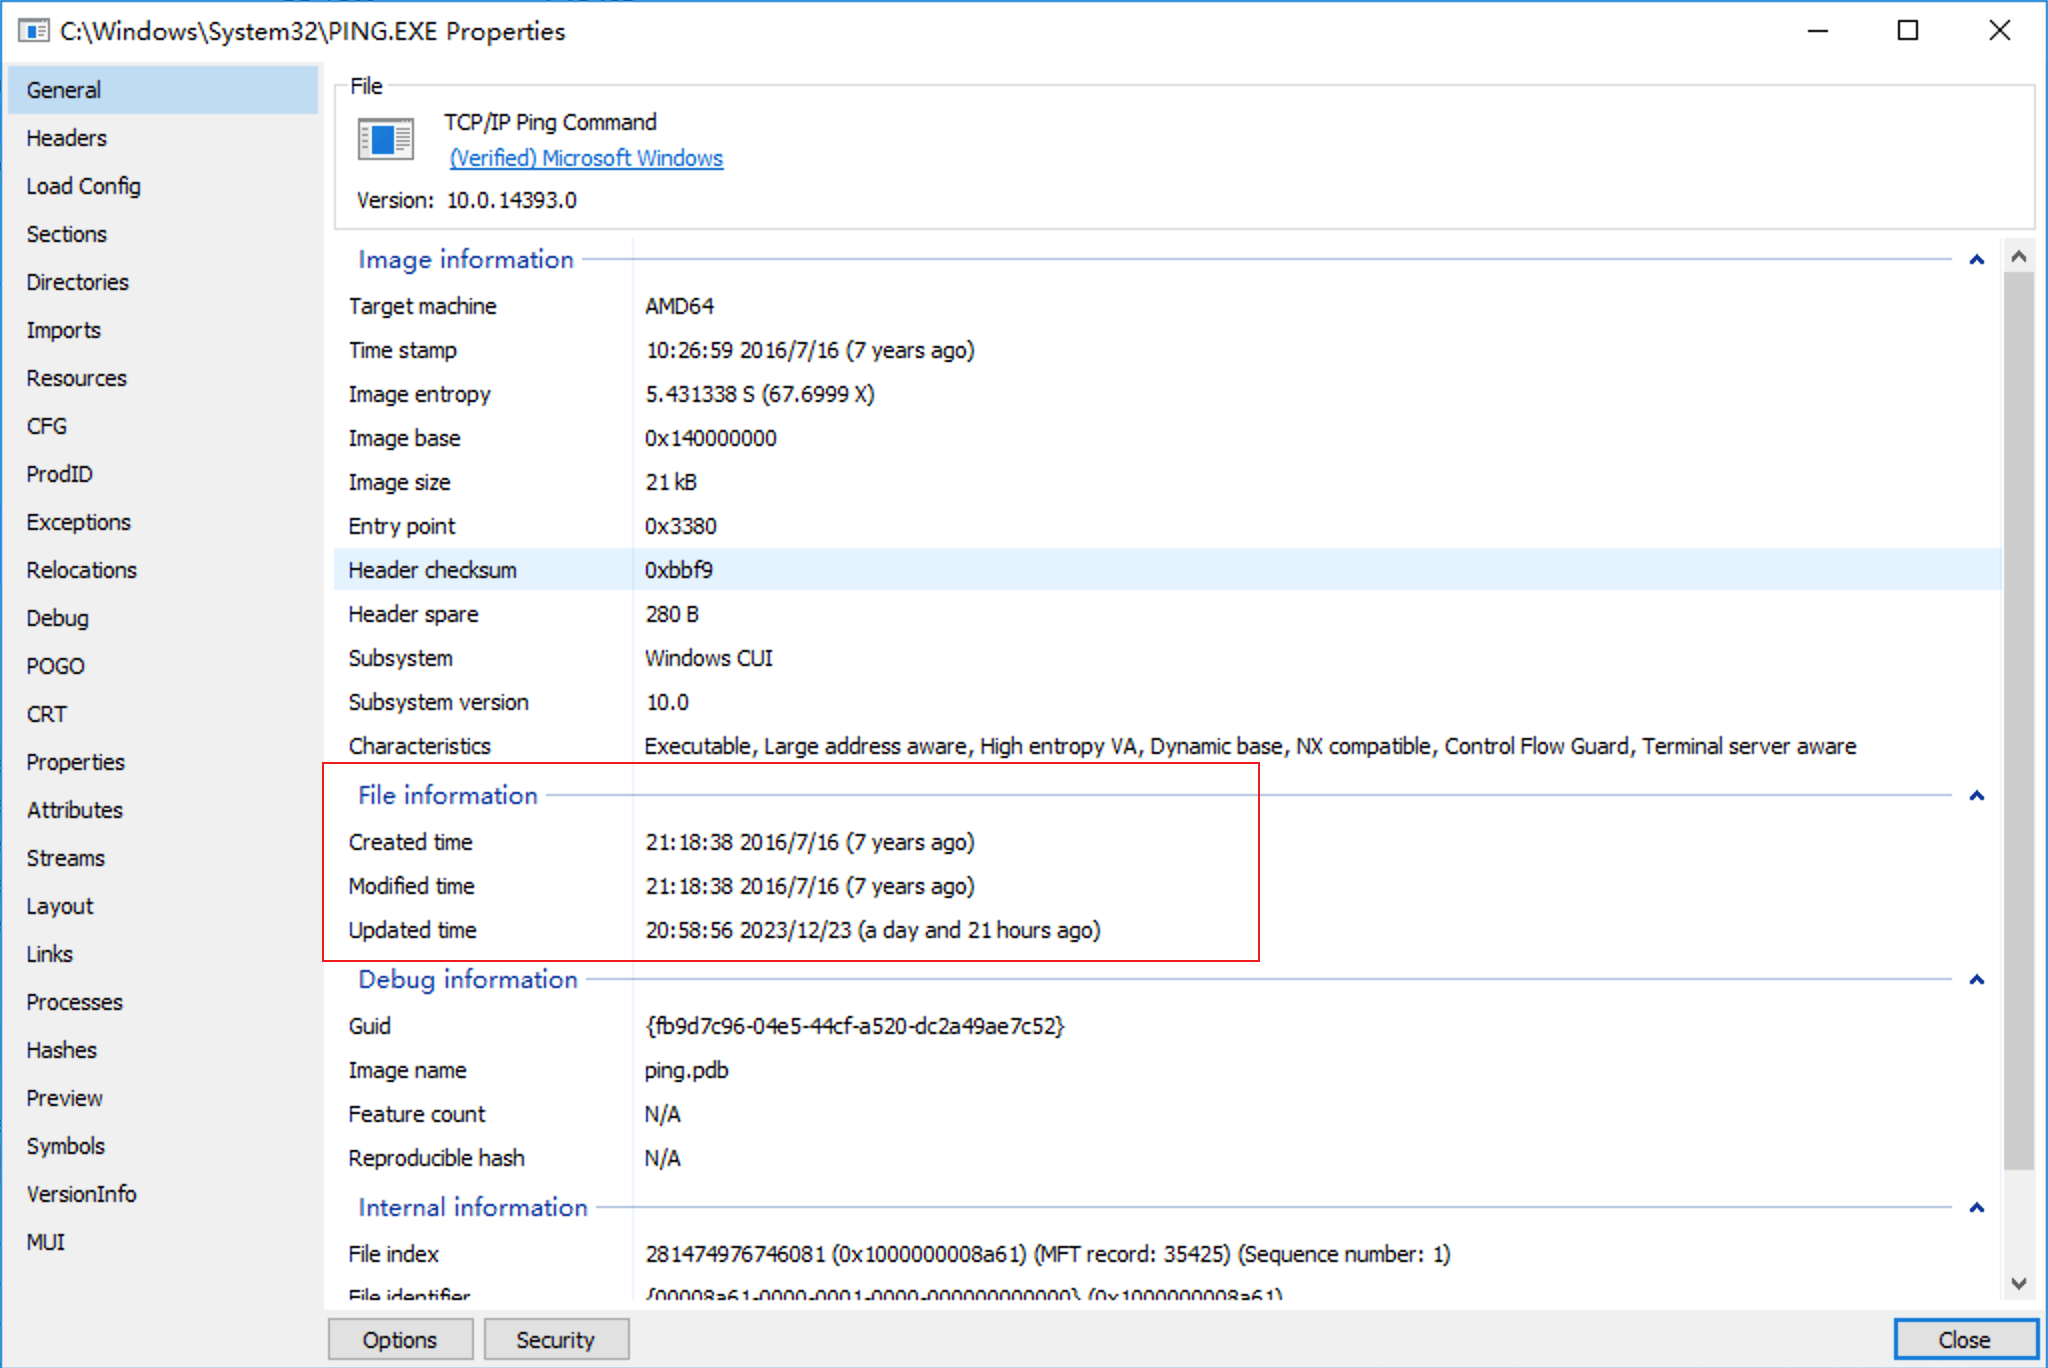
Task: Go to the VersionInfo page
Action: click(81, 1194)
